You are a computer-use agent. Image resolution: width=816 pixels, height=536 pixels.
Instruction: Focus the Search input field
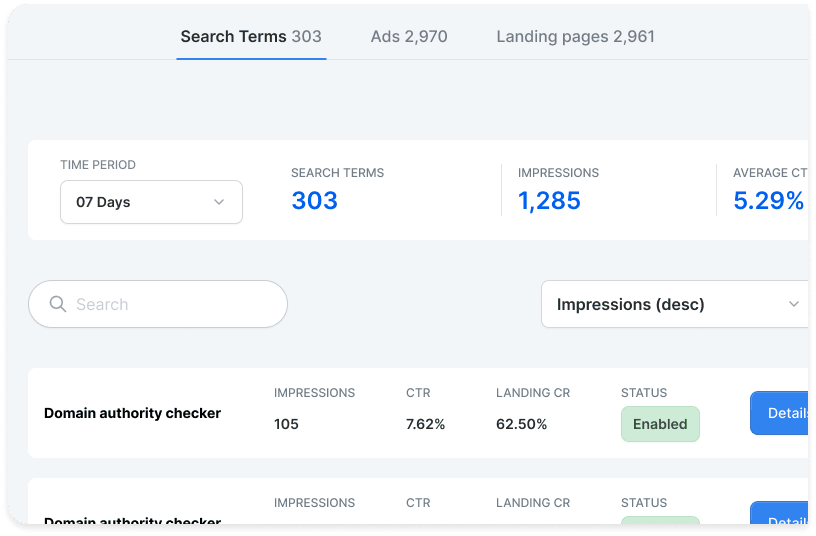pos(158,304)
